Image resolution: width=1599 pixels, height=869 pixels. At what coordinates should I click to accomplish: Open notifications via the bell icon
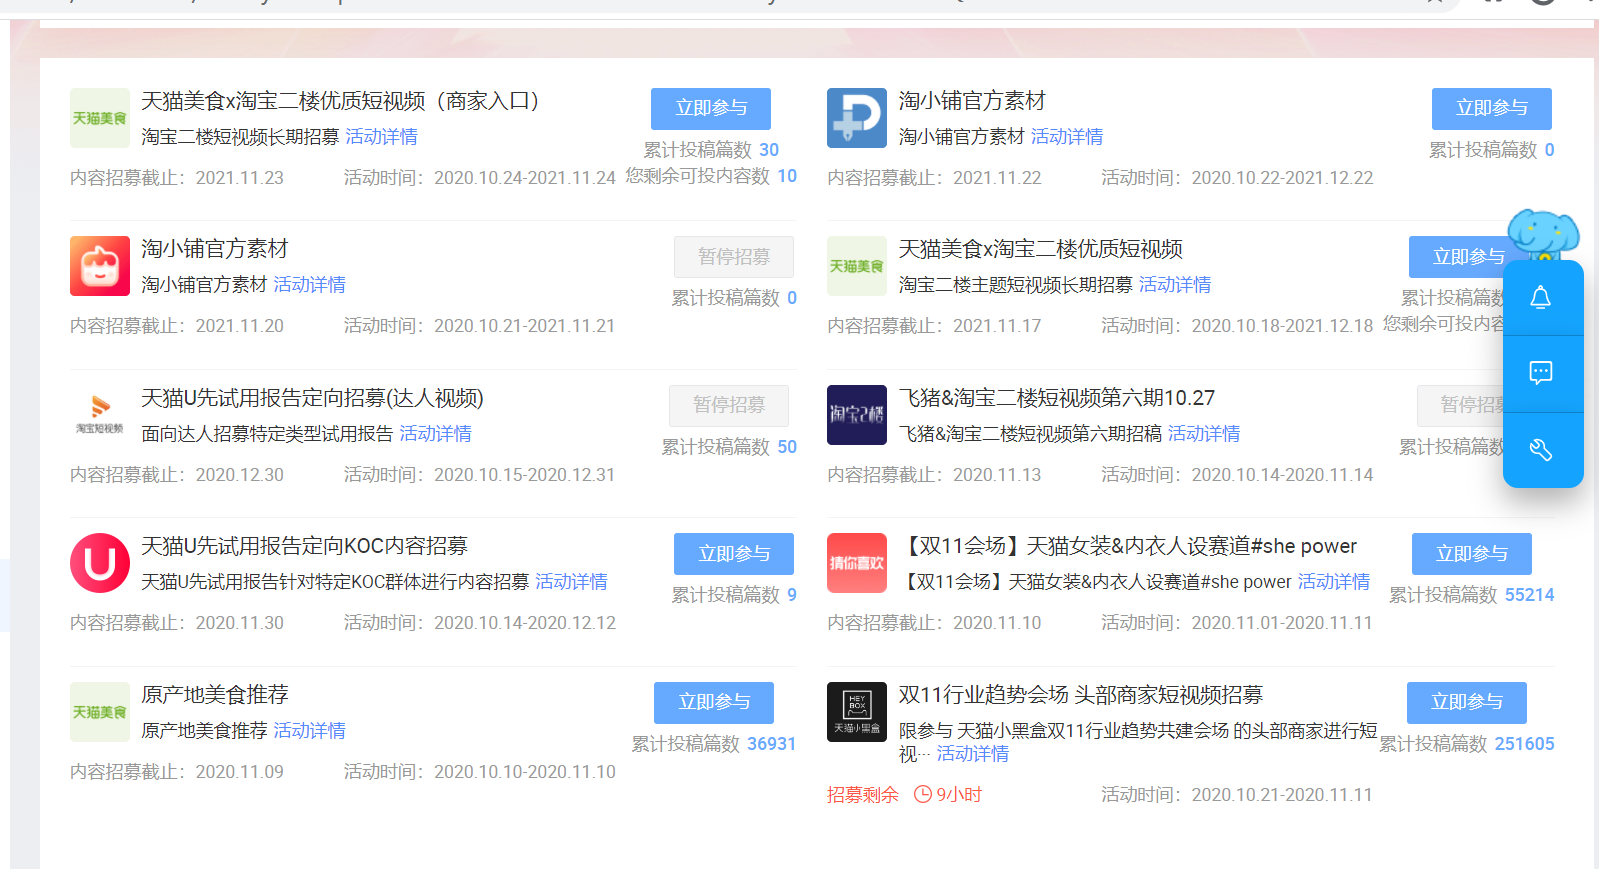[x=1541, y=298]
